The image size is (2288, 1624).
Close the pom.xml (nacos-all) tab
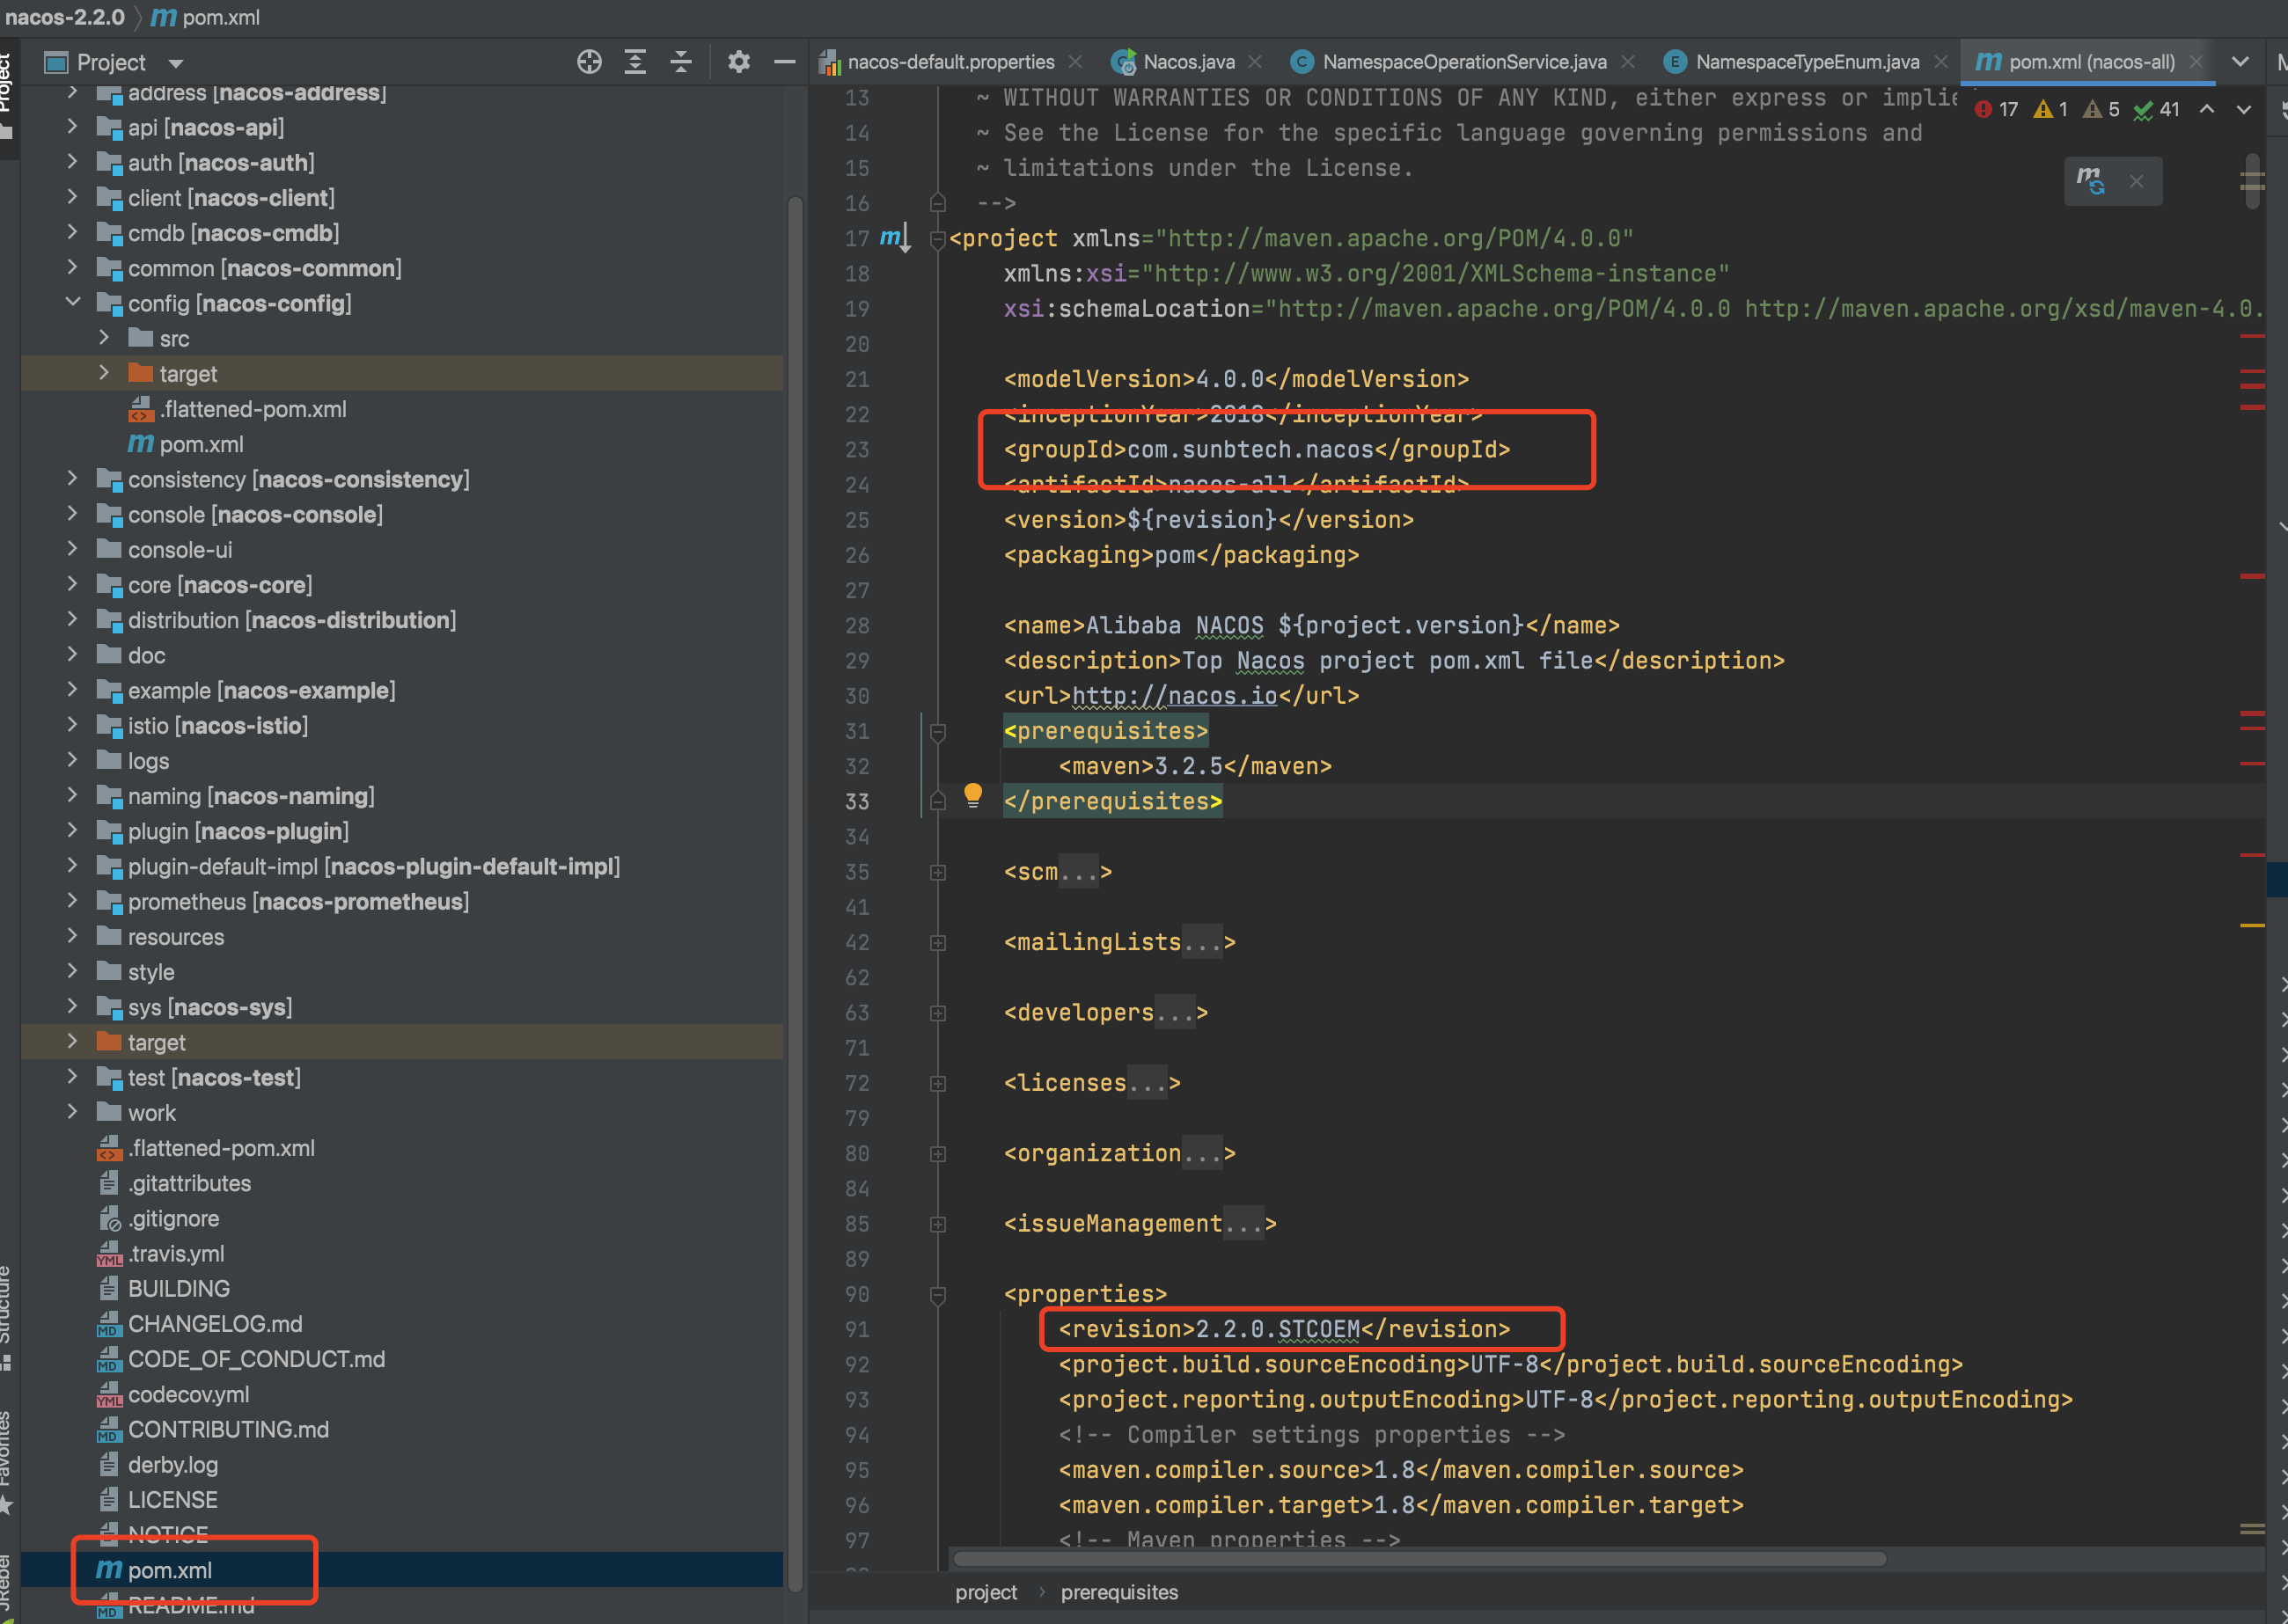2196,62
